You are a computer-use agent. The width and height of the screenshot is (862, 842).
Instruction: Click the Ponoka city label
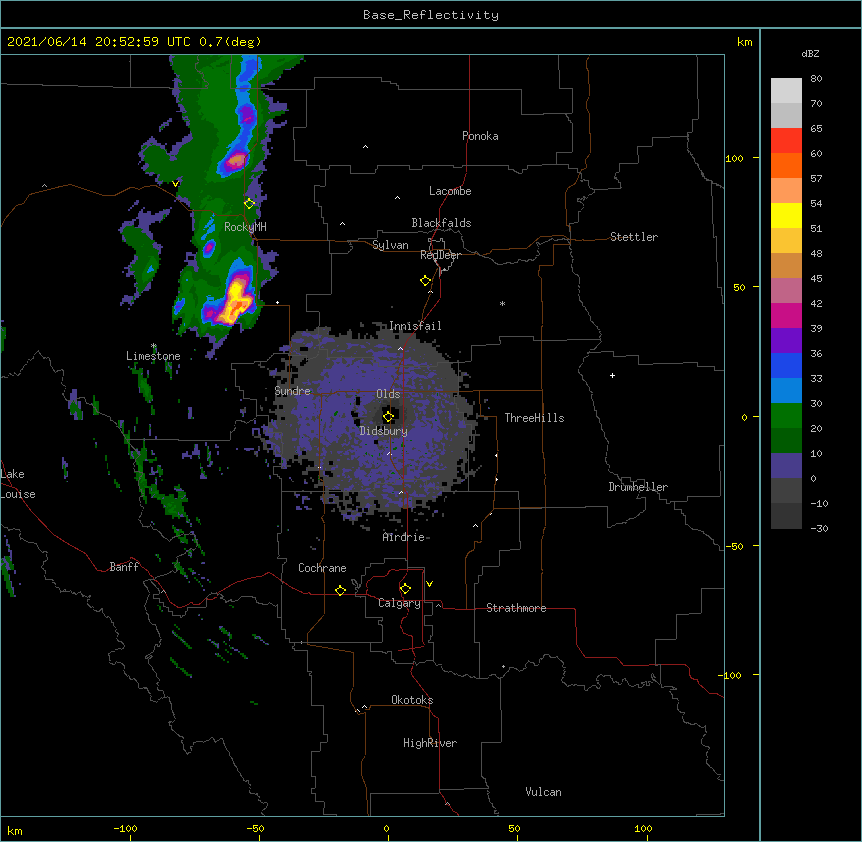480,136
